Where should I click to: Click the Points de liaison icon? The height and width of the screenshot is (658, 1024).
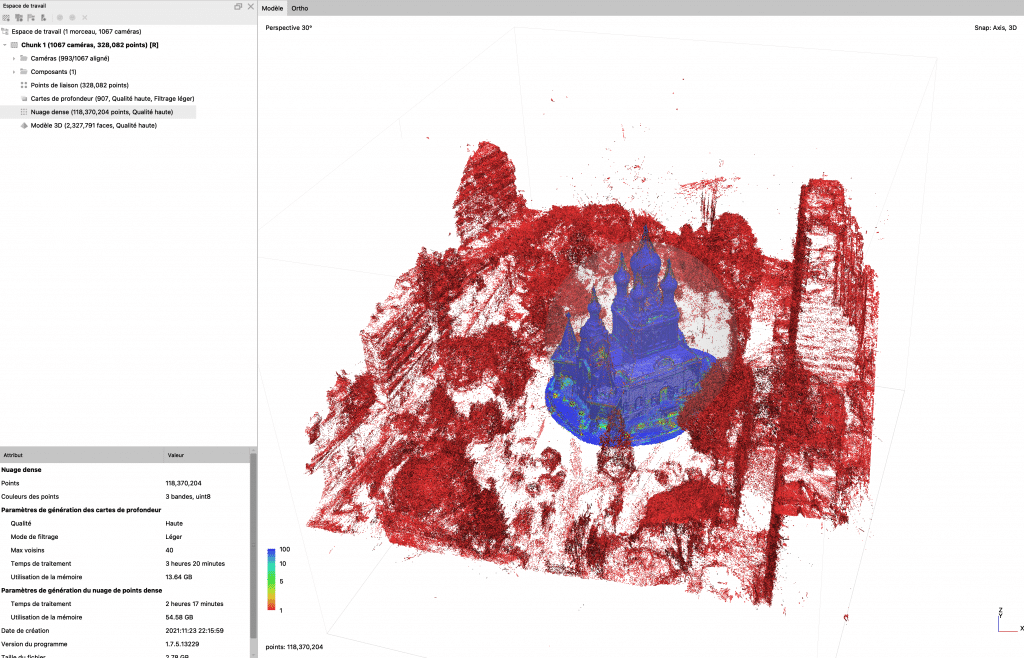pos(24,85)
